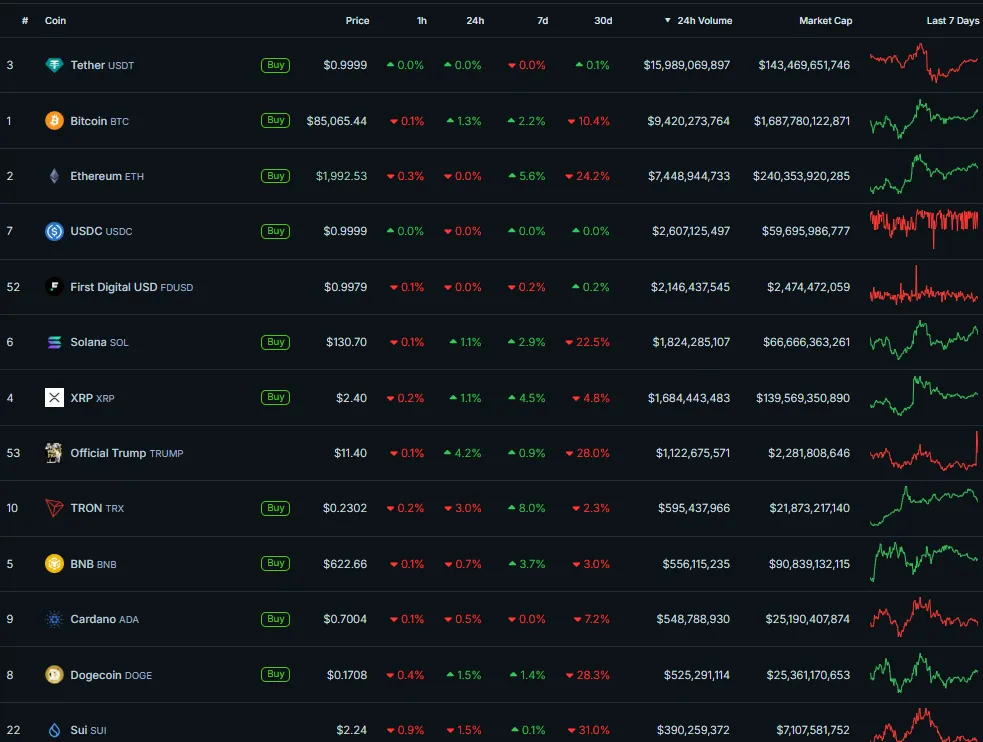Buy Bitcoin BTC
The height and width of the screenshot is (742, 983).
point(275,120)
